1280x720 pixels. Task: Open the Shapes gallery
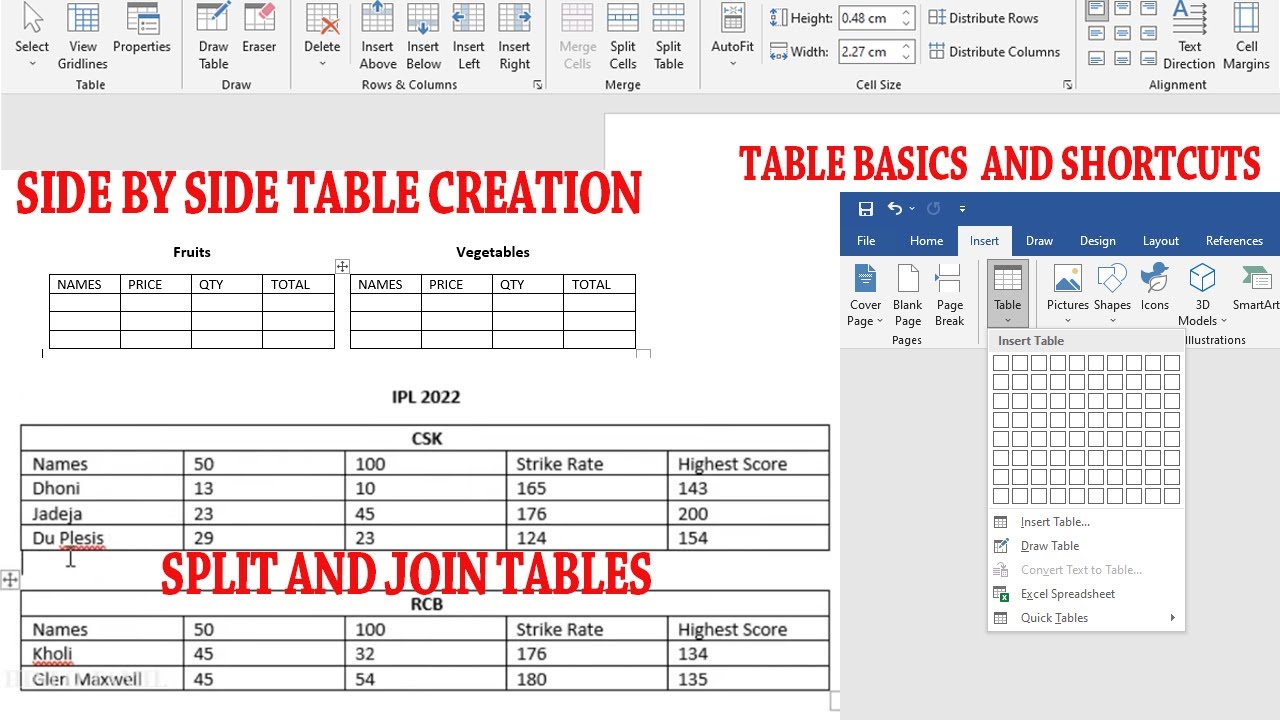click(1112, 295)
